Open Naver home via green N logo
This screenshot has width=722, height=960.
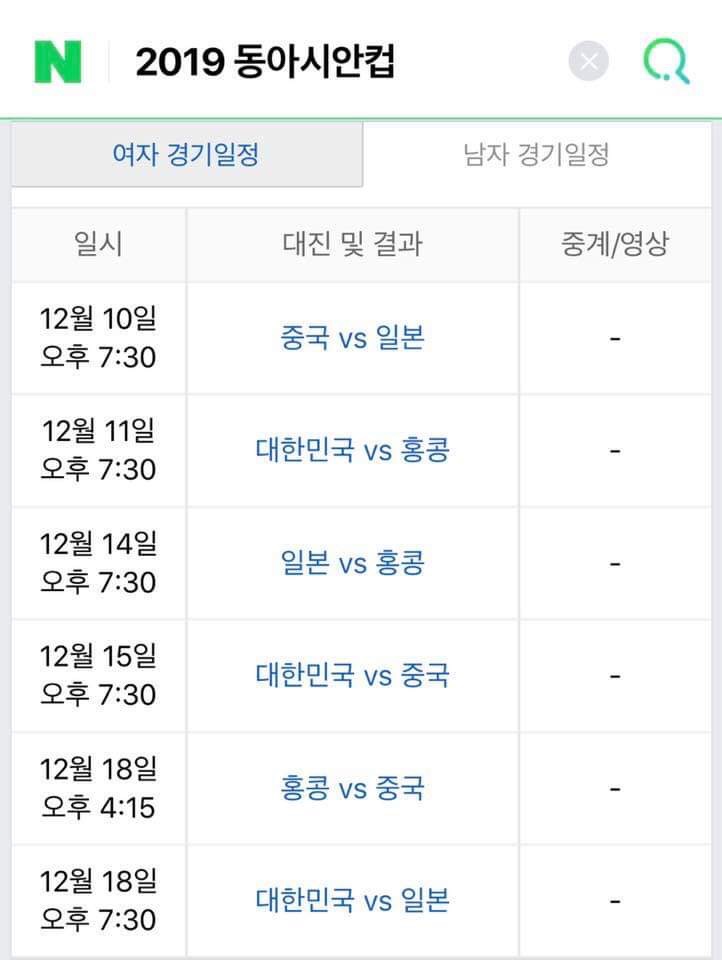58,61
